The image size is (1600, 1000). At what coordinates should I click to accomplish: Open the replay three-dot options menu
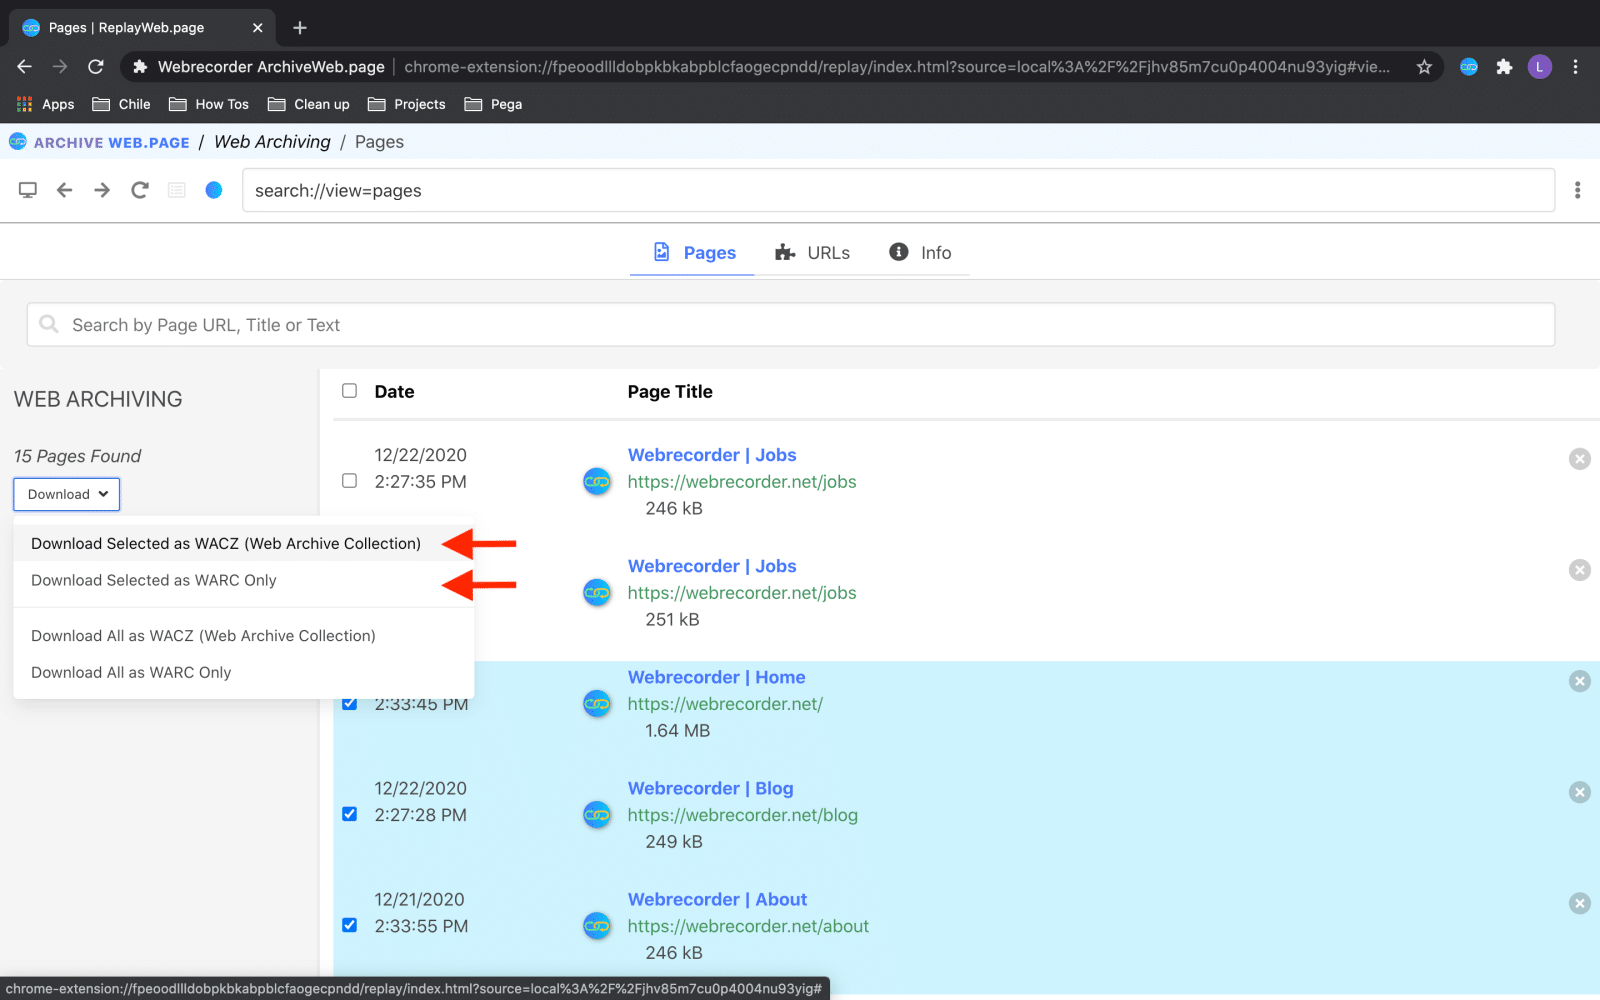(1577, 190)
